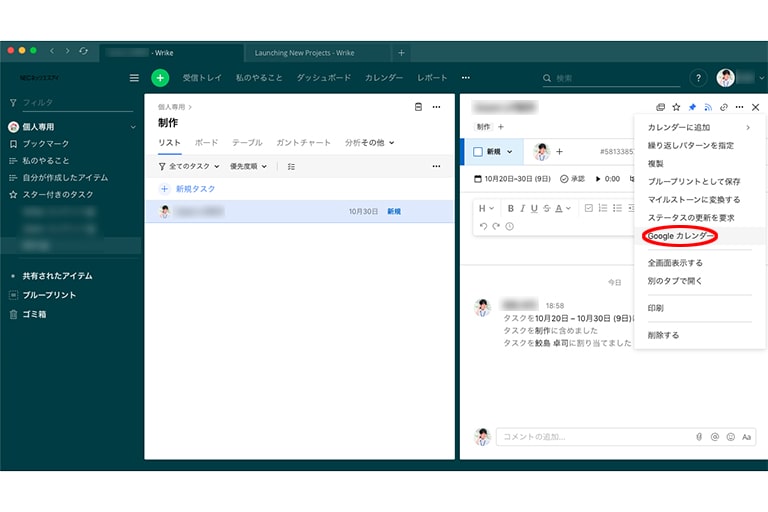
Task: Select Google カレンダー menu item
Action: (x=680, y=236)
